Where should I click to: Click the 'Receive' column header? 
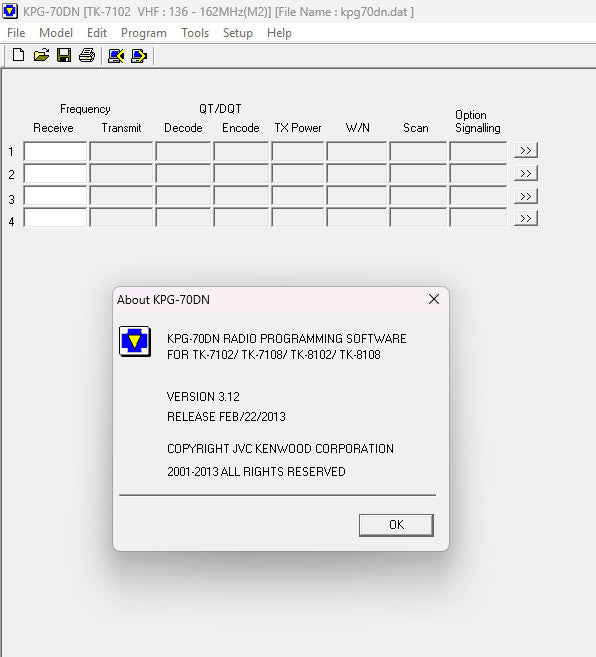(x=53, y=128)
